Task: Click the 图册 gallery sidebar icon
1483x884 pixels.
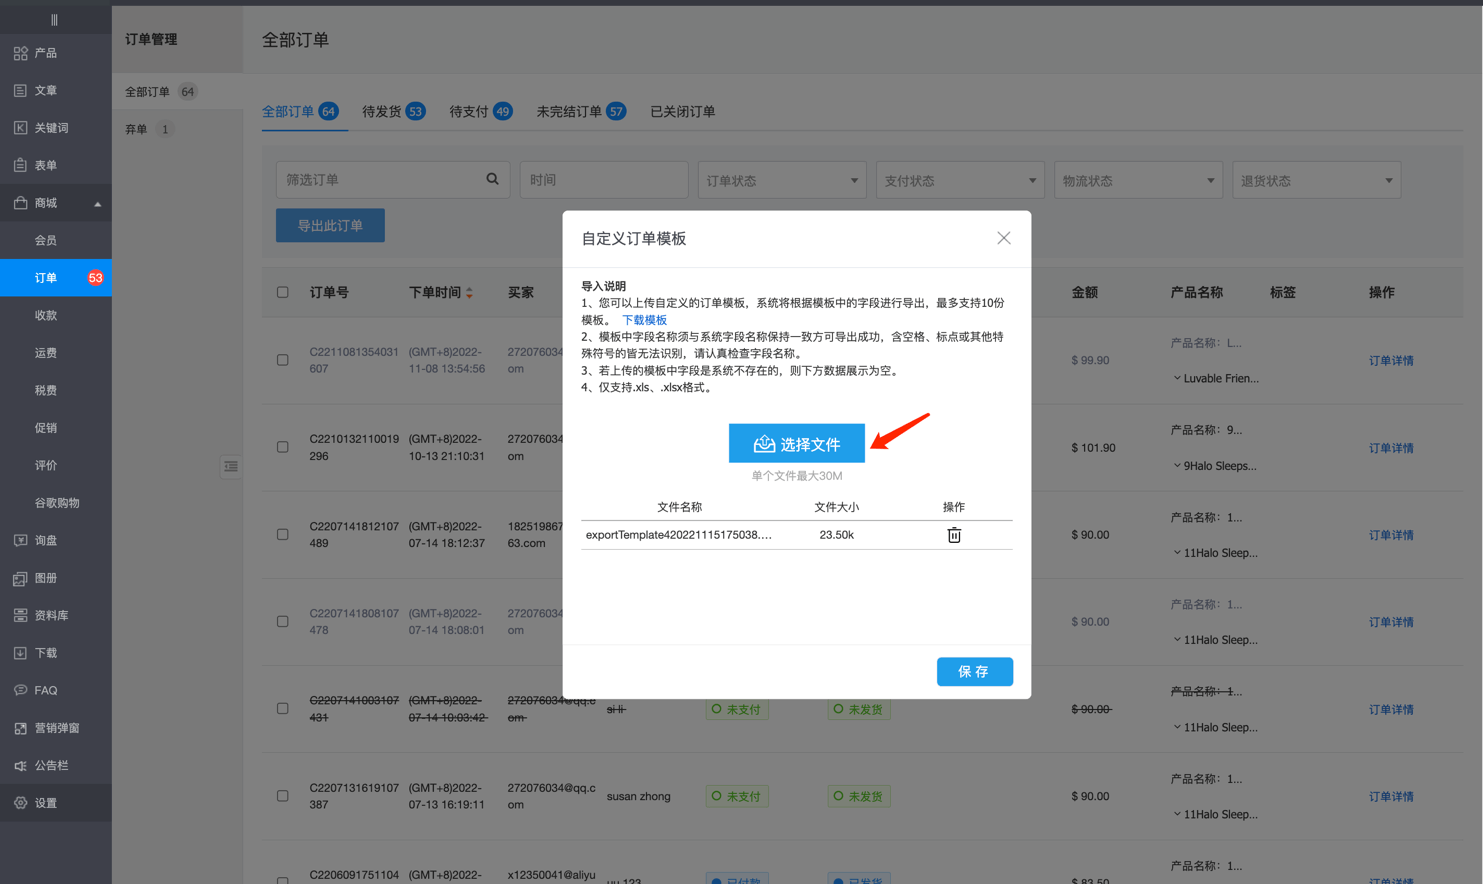Action: (x=21, y=578)
